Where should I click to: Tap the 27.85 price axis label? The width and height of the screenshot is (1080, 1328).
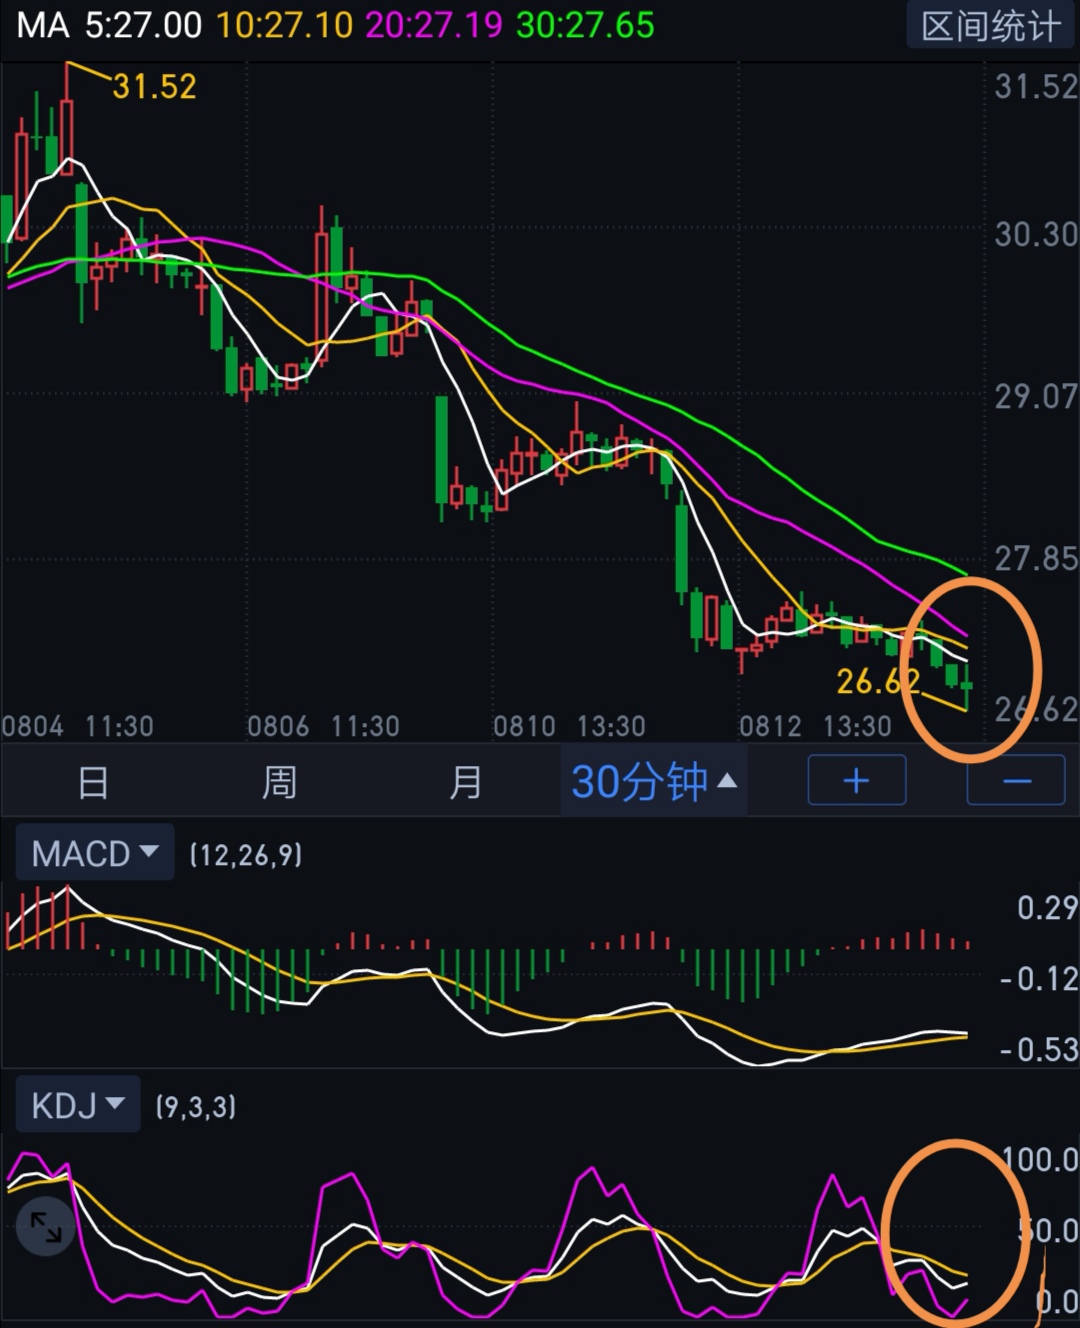pyautogui.click(x=1036, y=559)
